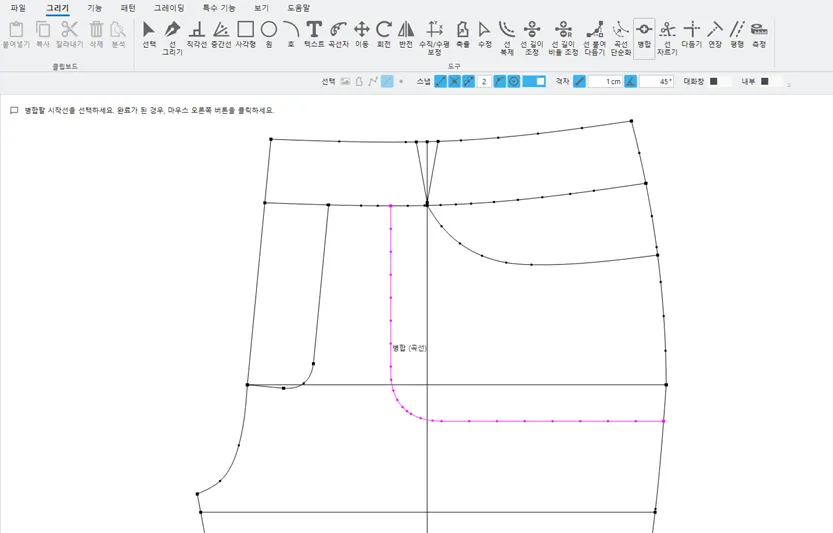Open the 특수 기능 tab
The width and height of the screenshot is (833, 533).
[x=219, y=8]
